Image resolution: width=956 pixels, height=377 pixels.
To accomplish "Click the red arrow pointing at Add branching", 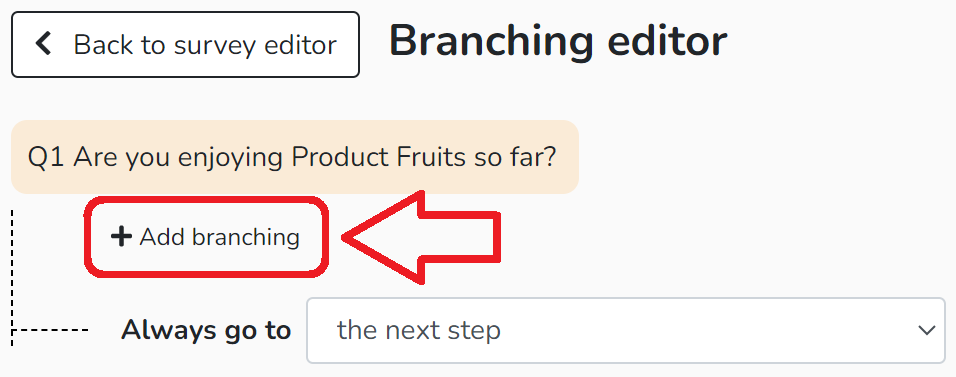I will point(422,237).
